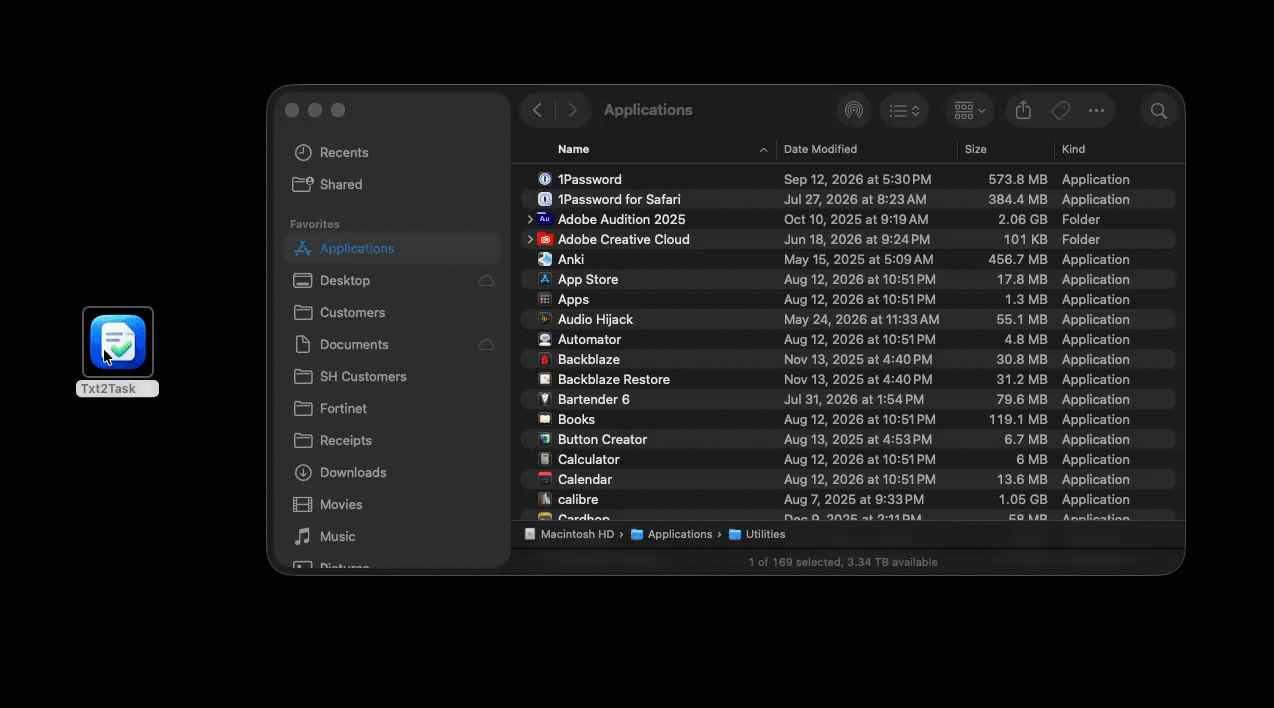Click the Tags icon in Finder toolbar
The width and height of the screenshot is (1274, 708).
(1060, 111)
